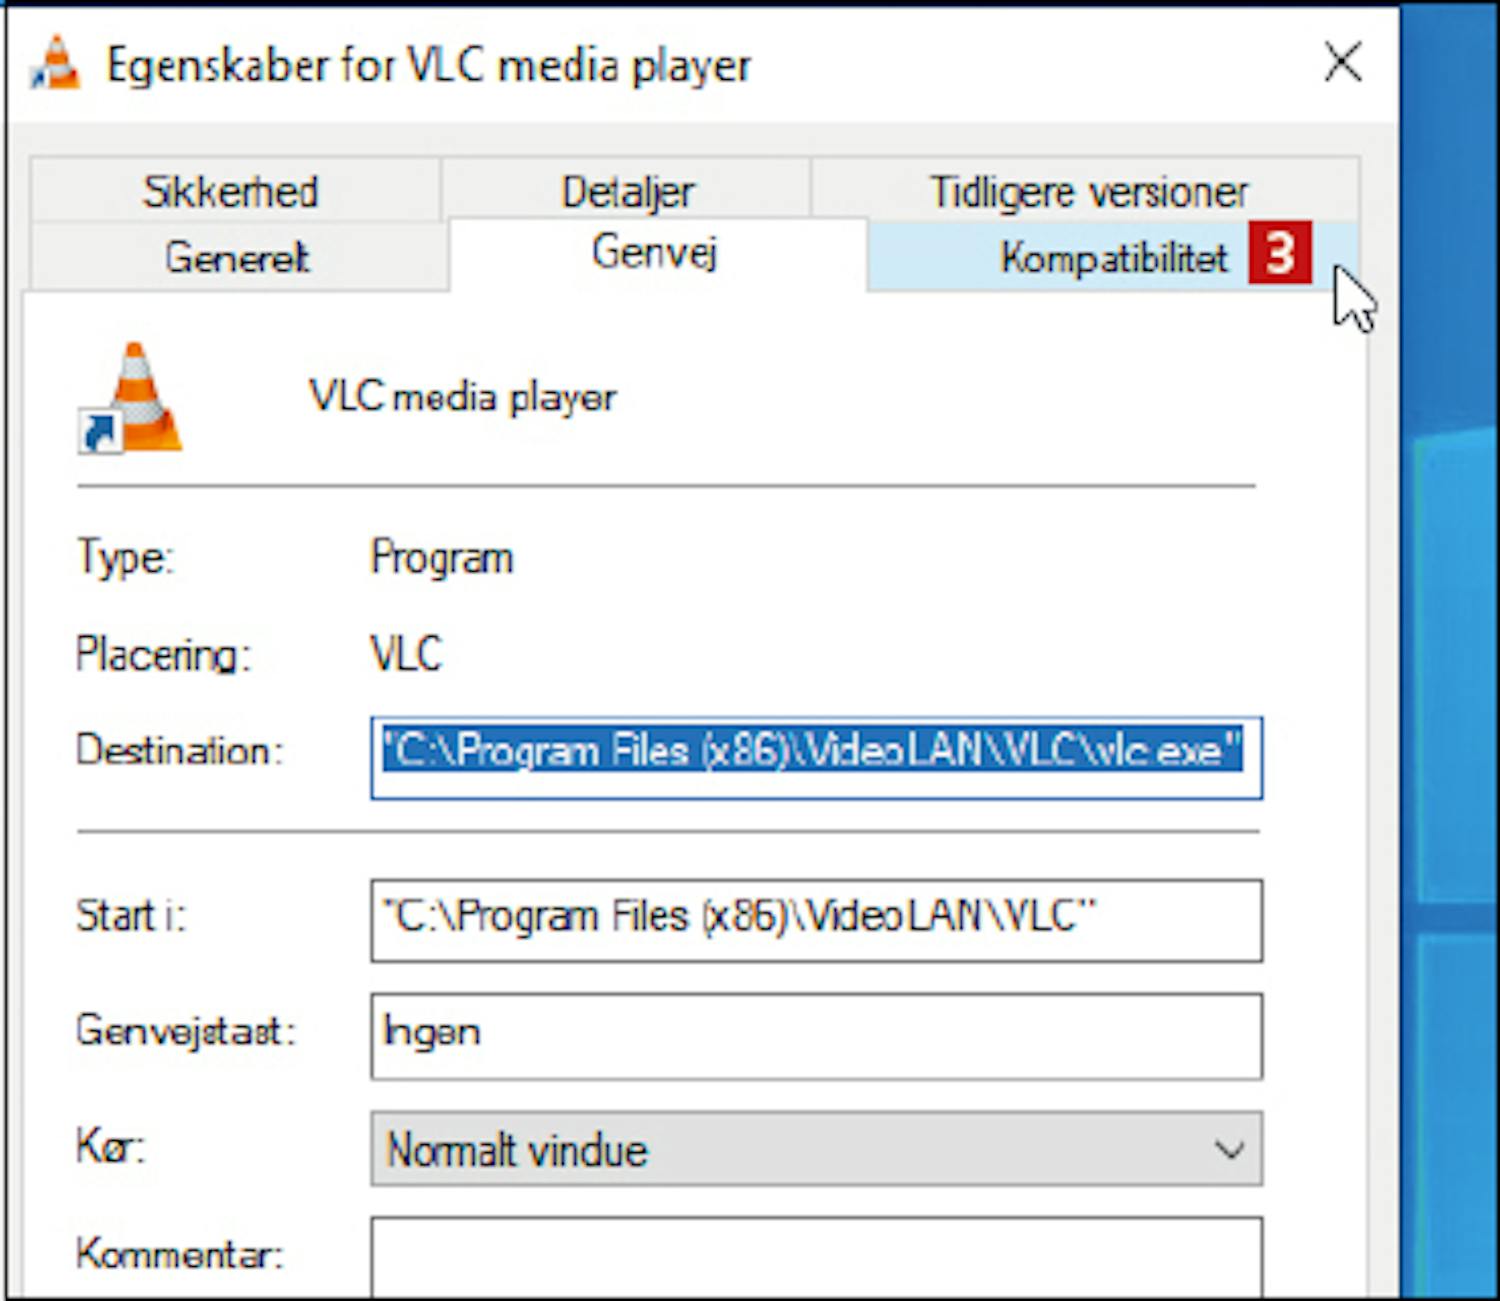1500x1301 pixels.
Task: Expand the Normalt vindue dropdown arrow
Action: tap(1229, 1149)
